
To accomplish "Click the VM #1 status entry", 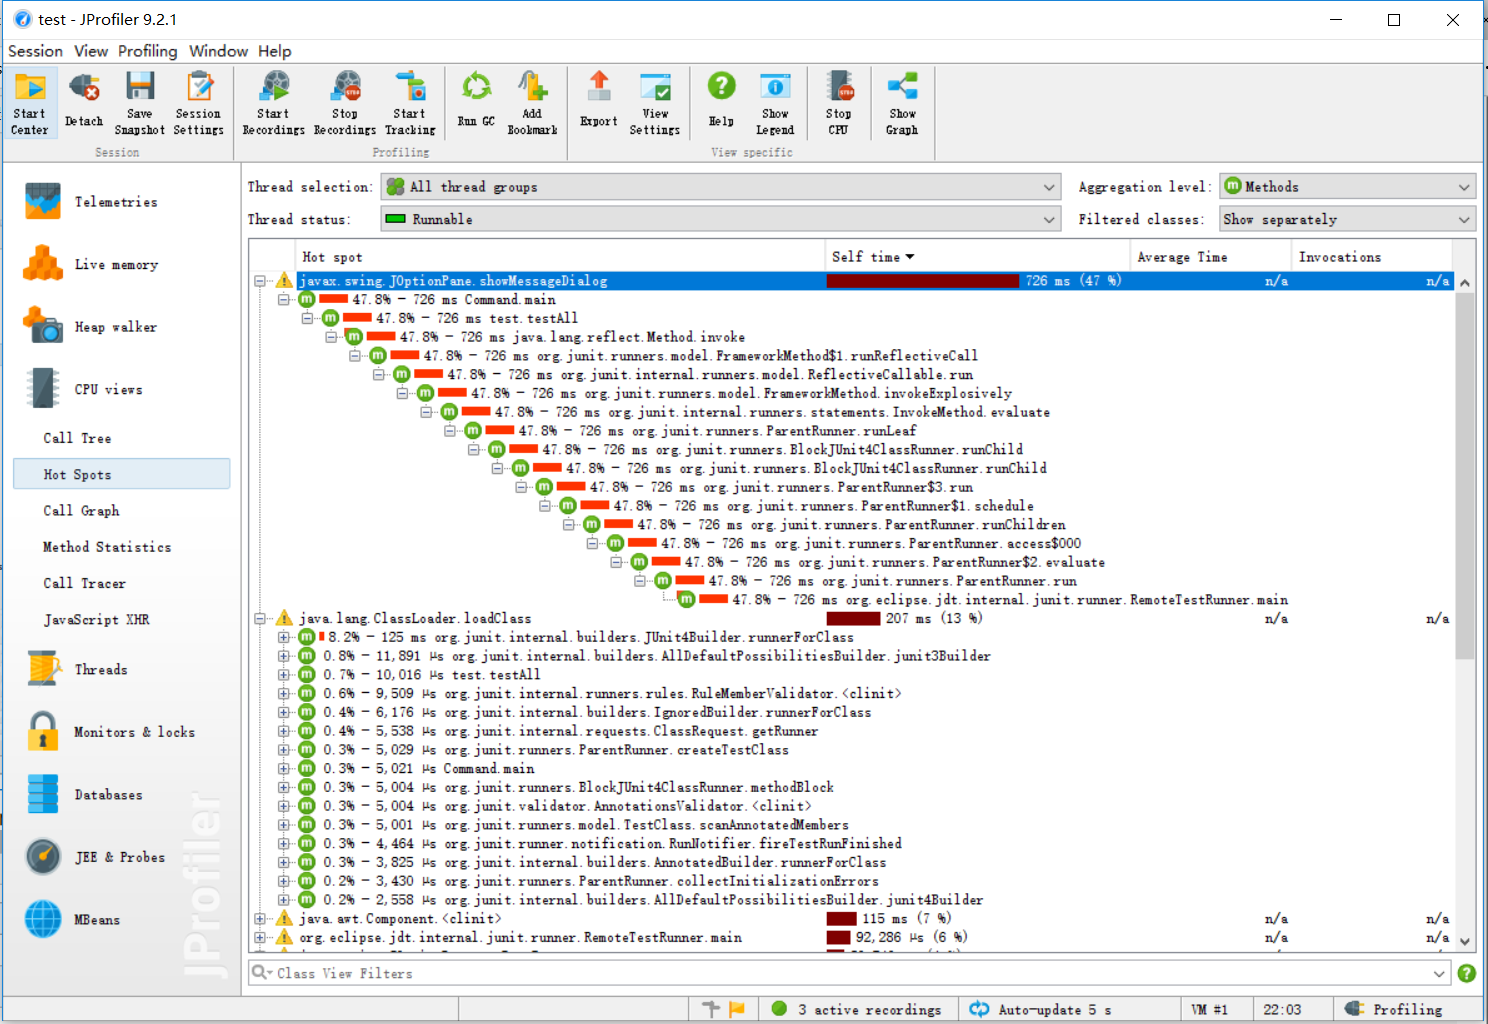I will tap(1209, 1009).
